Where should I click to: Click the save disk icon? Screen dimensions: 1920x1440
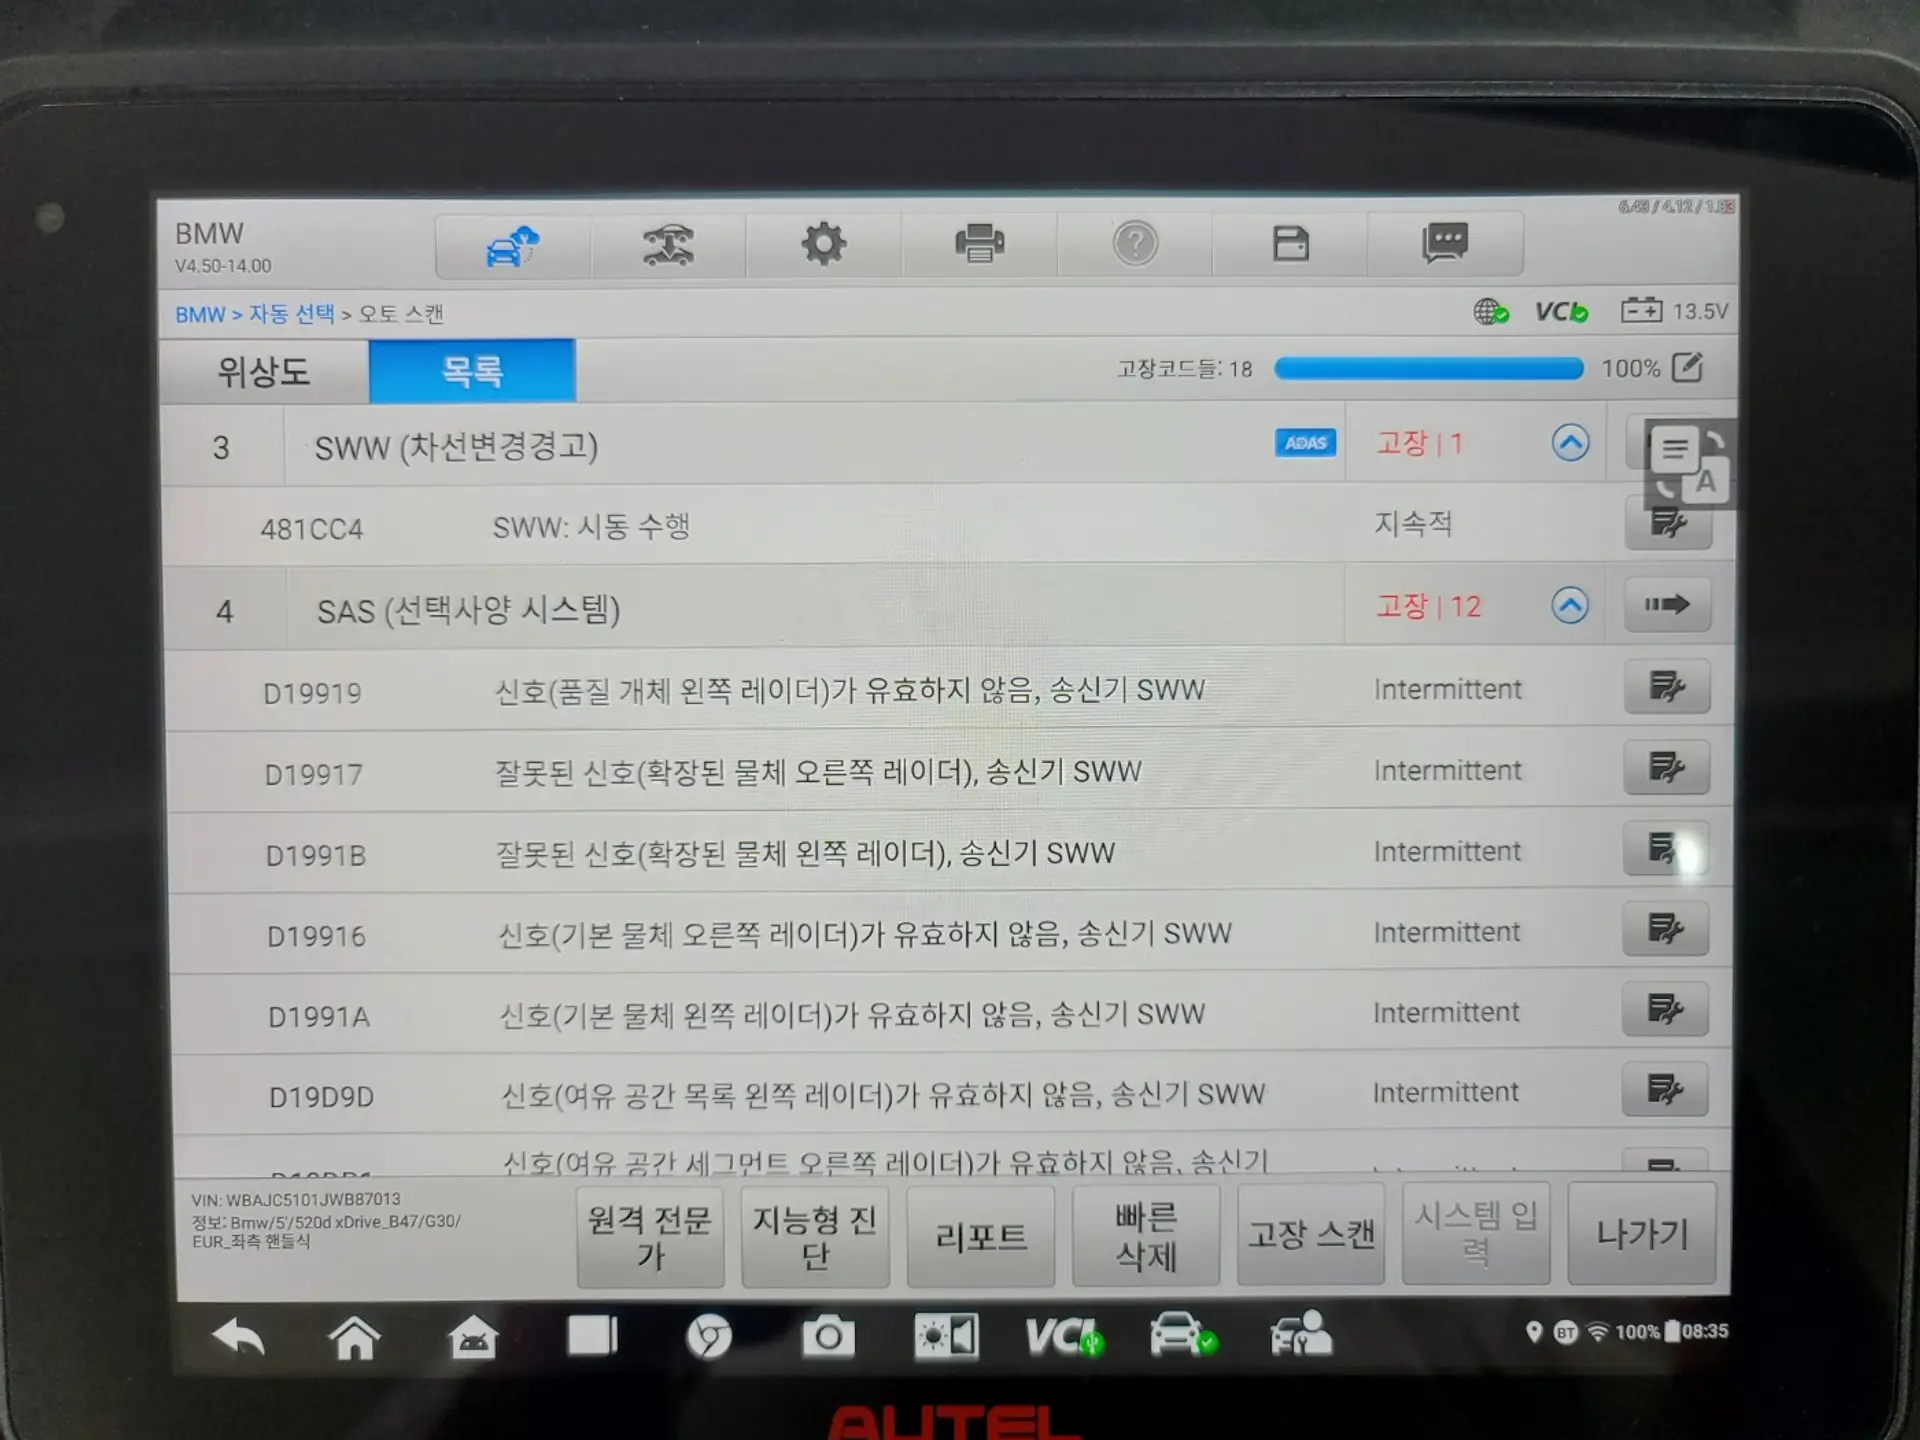tap(1290, 243)
